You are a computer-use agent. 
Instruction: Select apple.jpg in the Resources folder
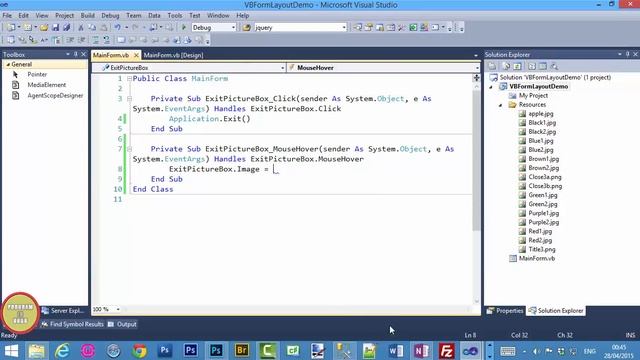coord(541,113)
